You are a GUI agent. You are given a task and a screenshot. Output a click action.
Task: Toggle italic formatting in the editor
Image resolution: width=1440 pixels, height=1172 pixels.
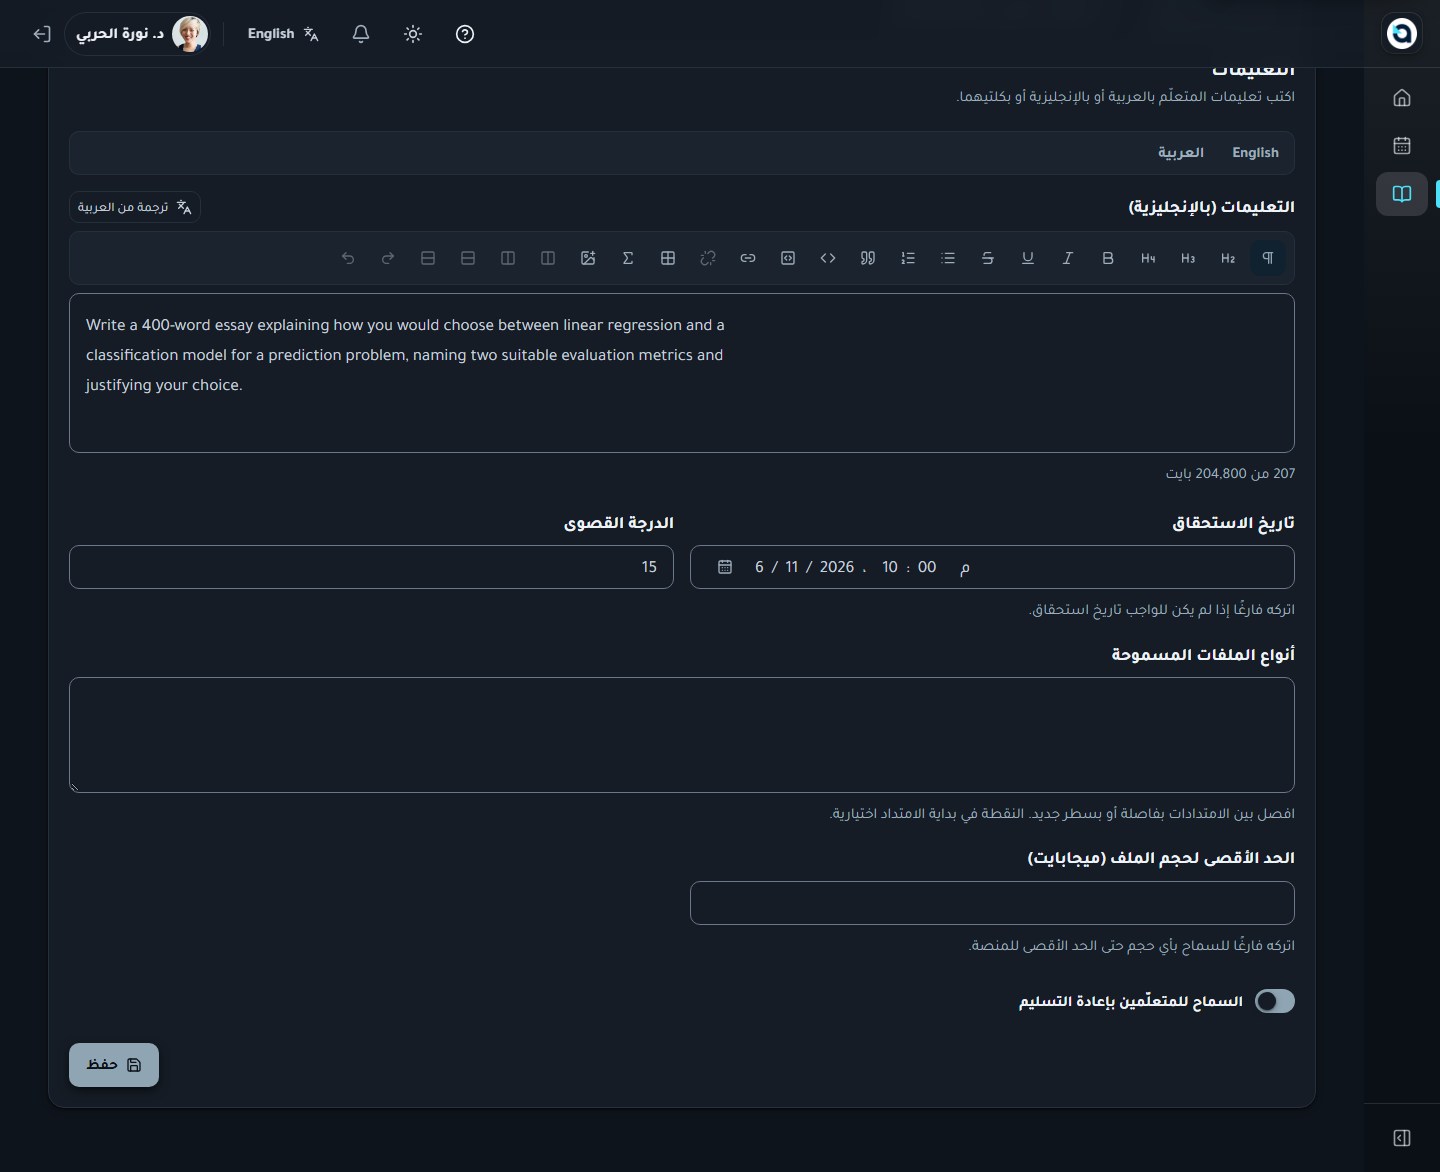tap(1068, 258)
